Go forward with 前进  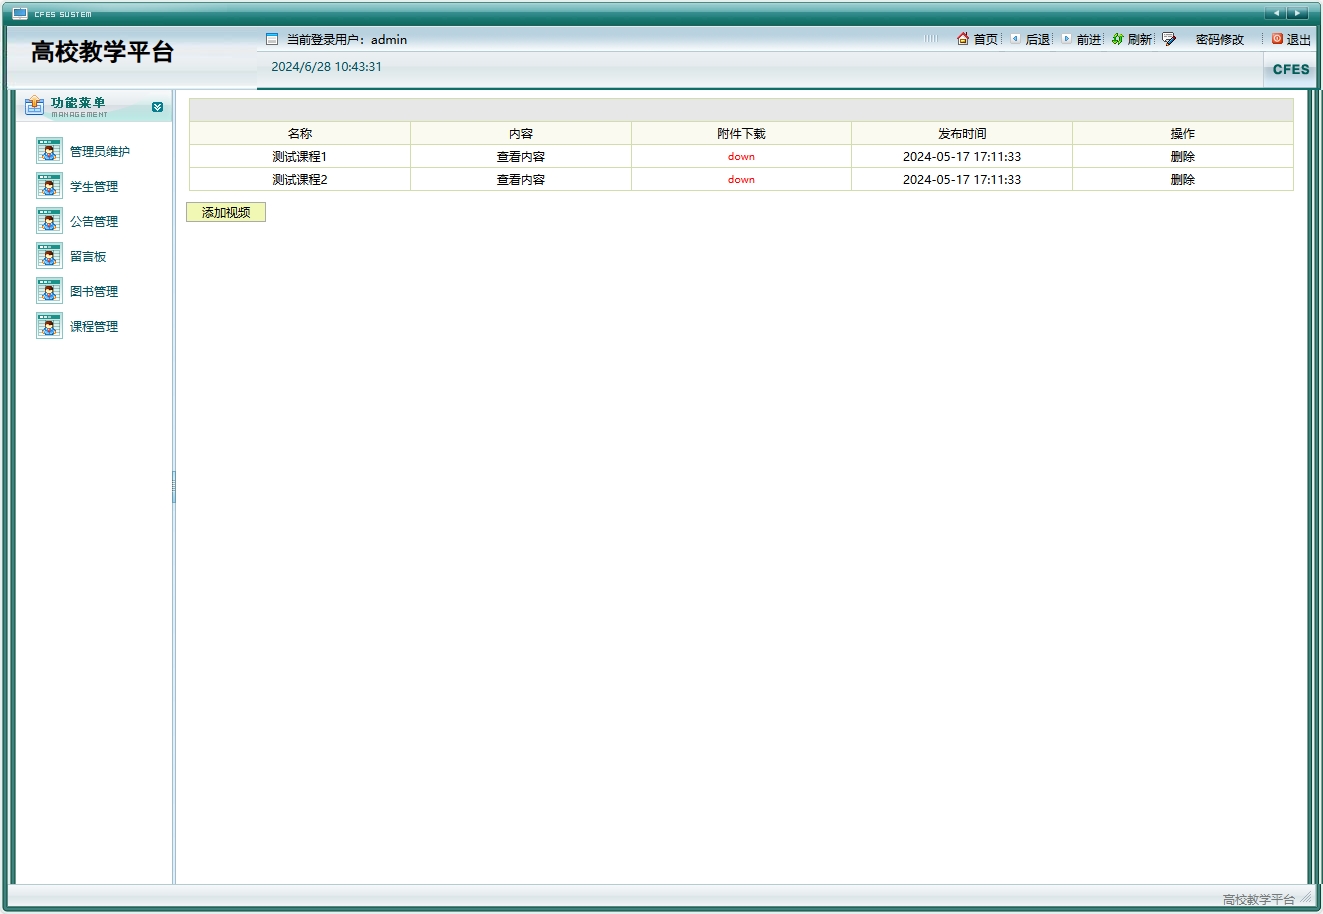click(x=1088, y=40)
